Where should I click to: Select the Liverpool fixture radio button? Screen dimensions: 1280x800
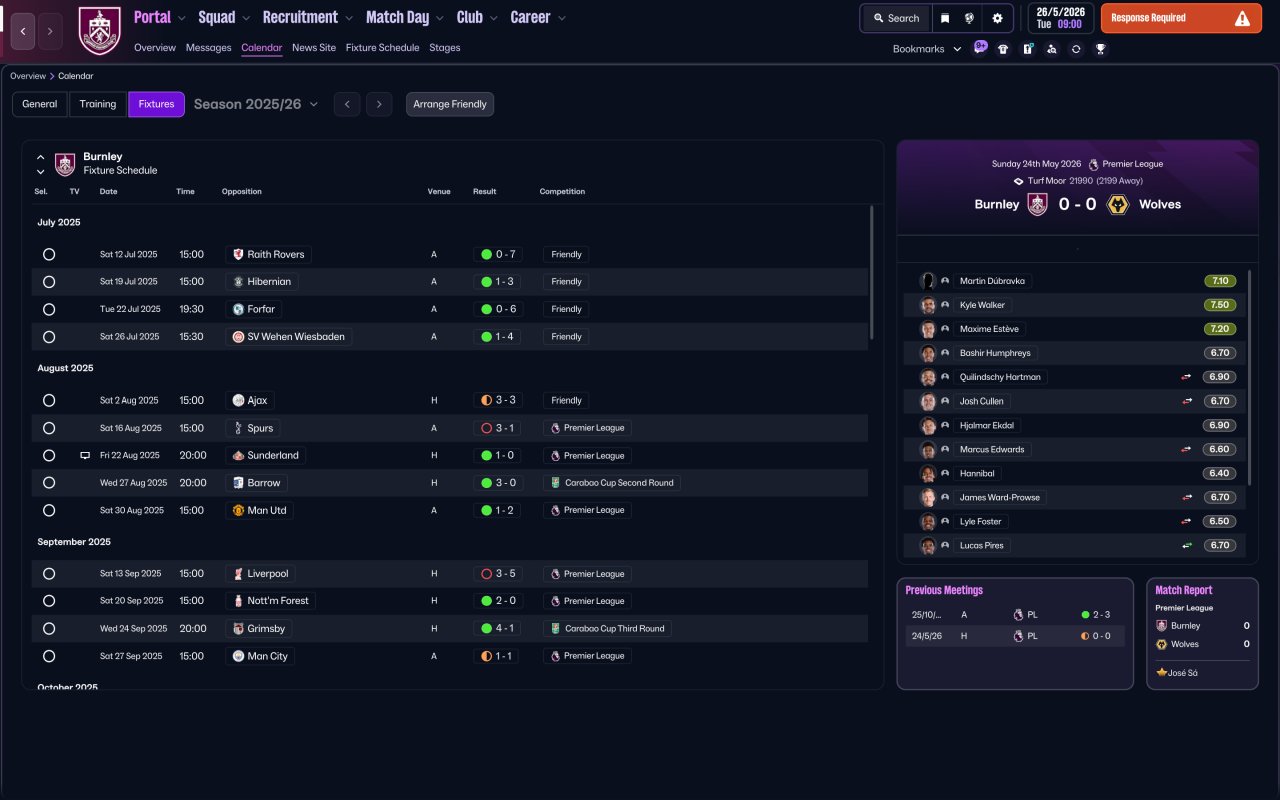[49, 574]
